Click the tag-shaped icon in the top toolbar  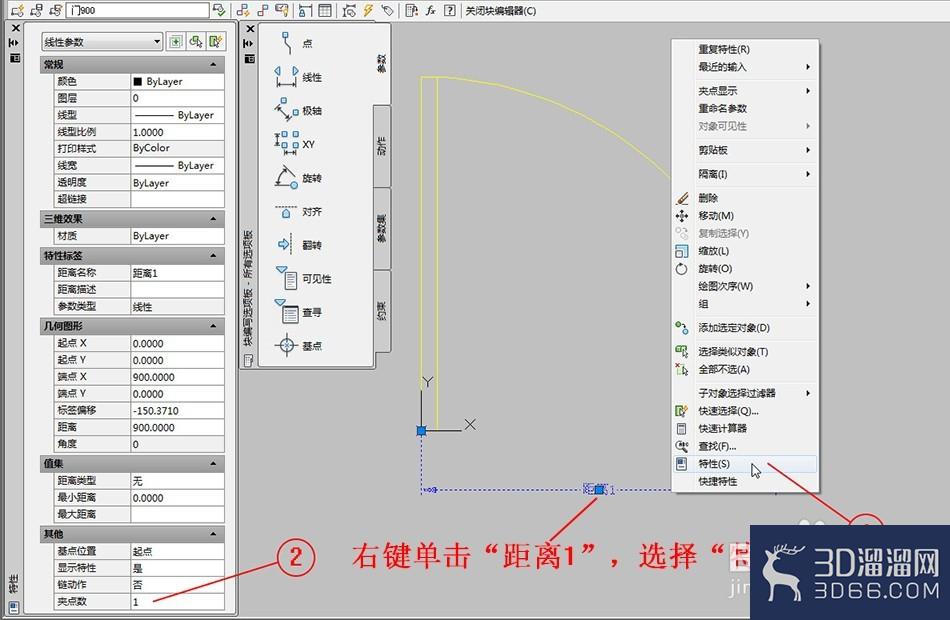tap(387, 10)
